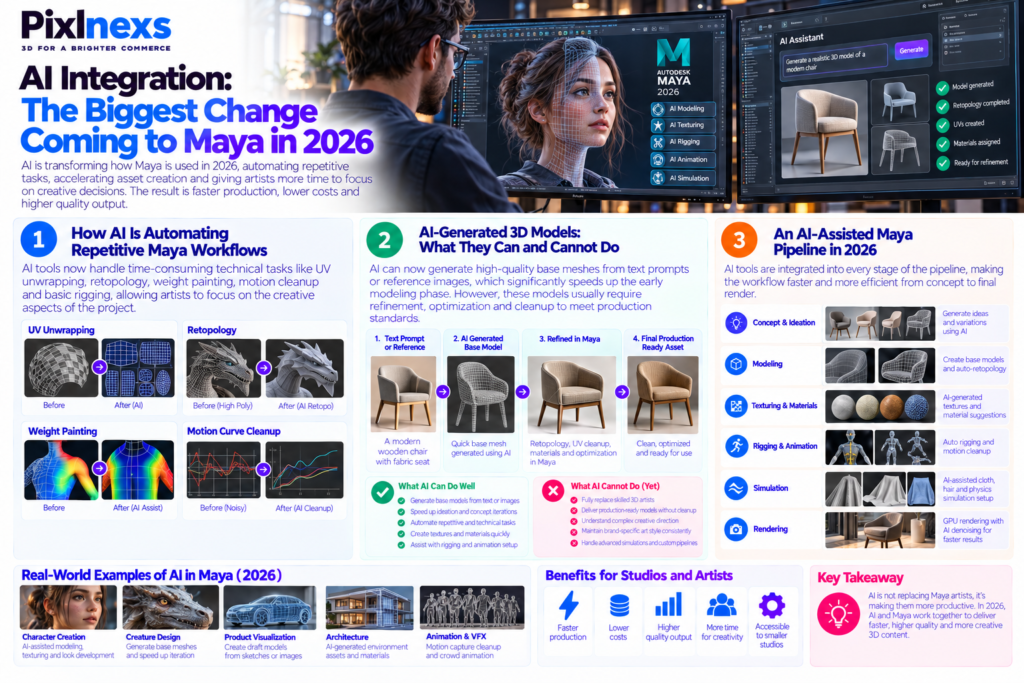Click the gear icon Accessible to smaller studios
Image resolution: width=1024 pixels, height=683 pixels.
click(x=772, y=605)
